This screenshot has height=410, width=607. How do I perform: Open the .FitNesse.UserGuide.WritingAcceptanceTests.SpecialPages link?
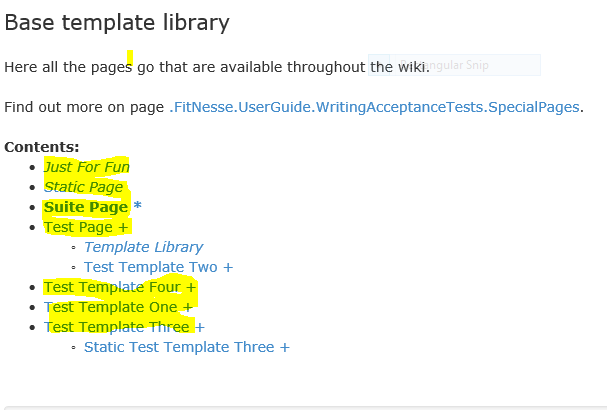[375, 106]
